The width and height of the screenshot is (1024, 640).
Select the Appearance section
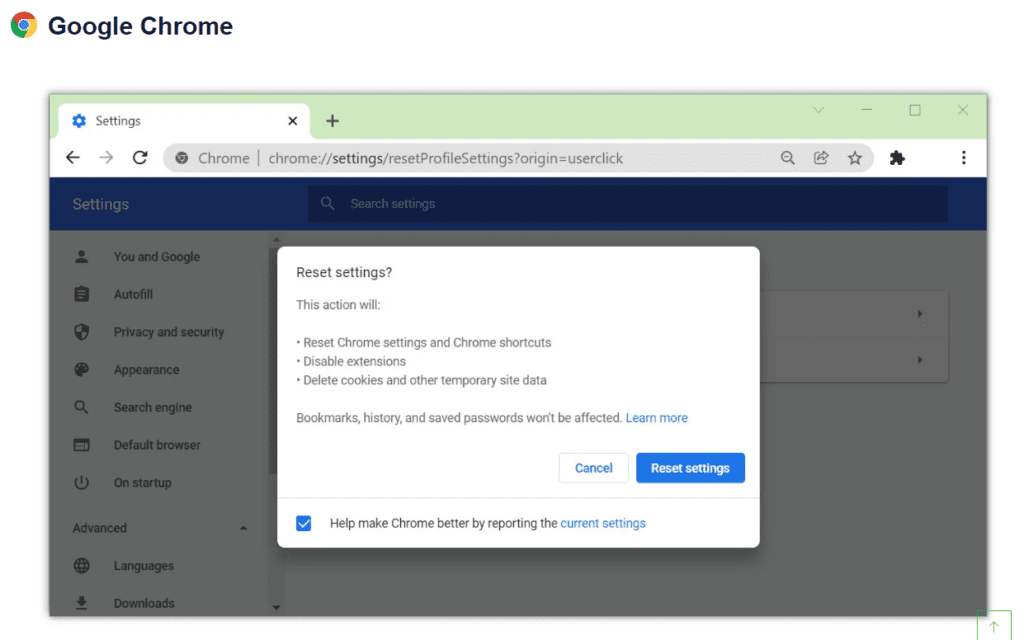(146, 370)
